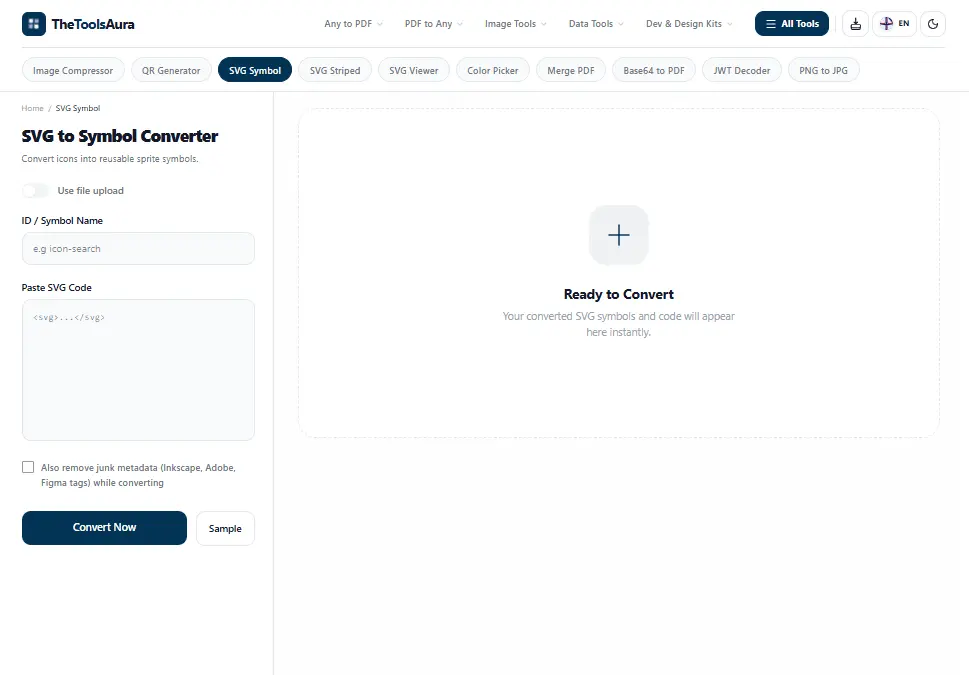Click the TheToolsAura logo icon

33,24
